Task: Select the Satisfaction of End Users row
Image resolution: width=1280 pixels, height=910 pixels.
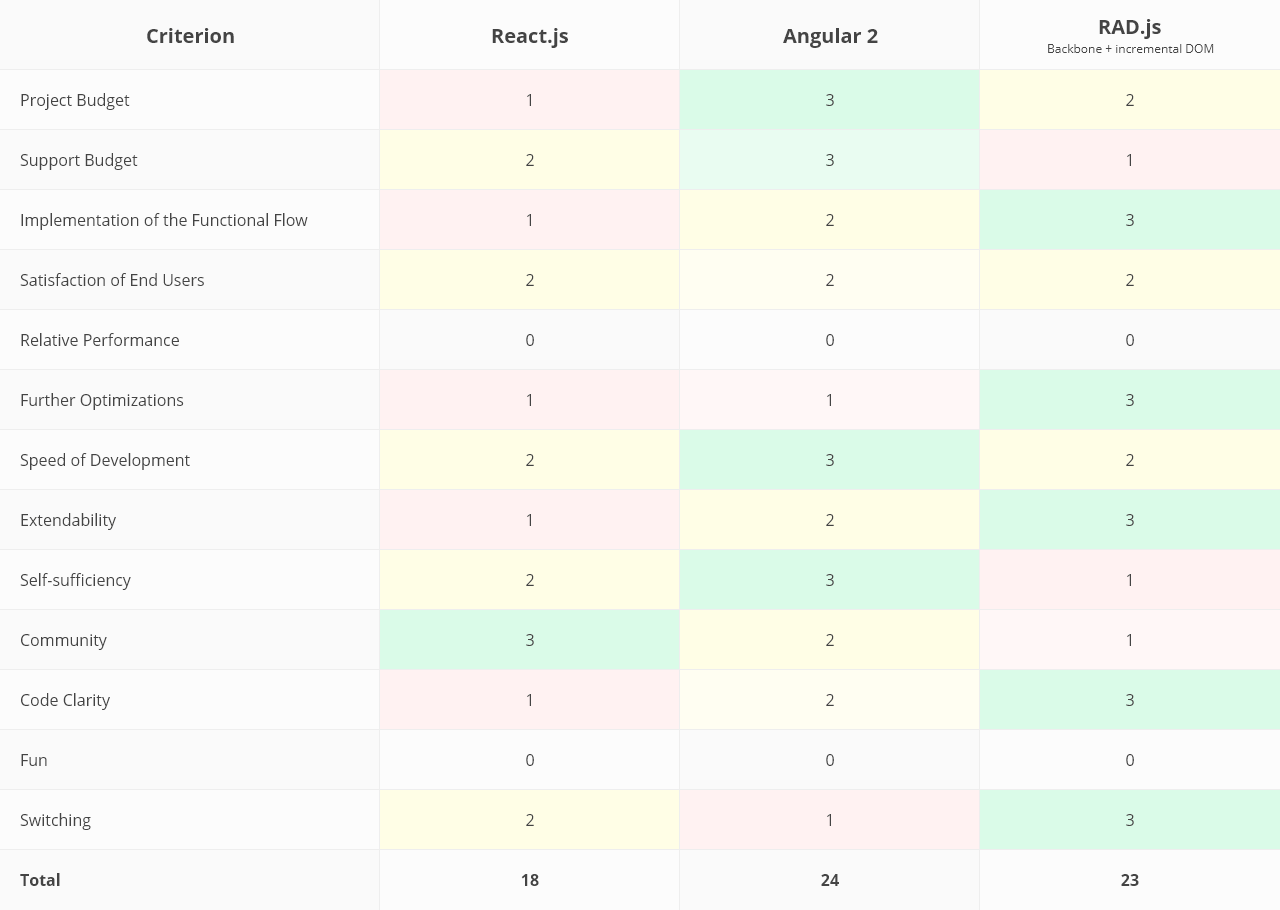Action: pos(112,280)
